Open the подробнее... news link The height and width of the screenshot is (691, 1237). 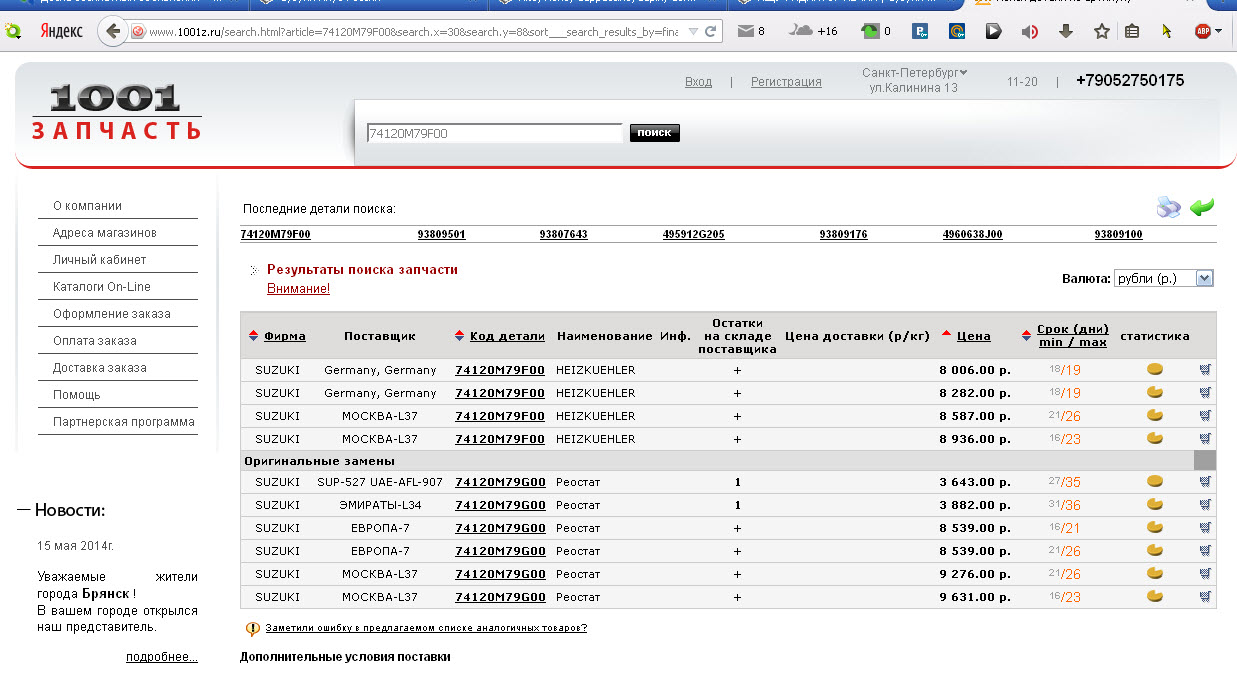click(162, 657)
